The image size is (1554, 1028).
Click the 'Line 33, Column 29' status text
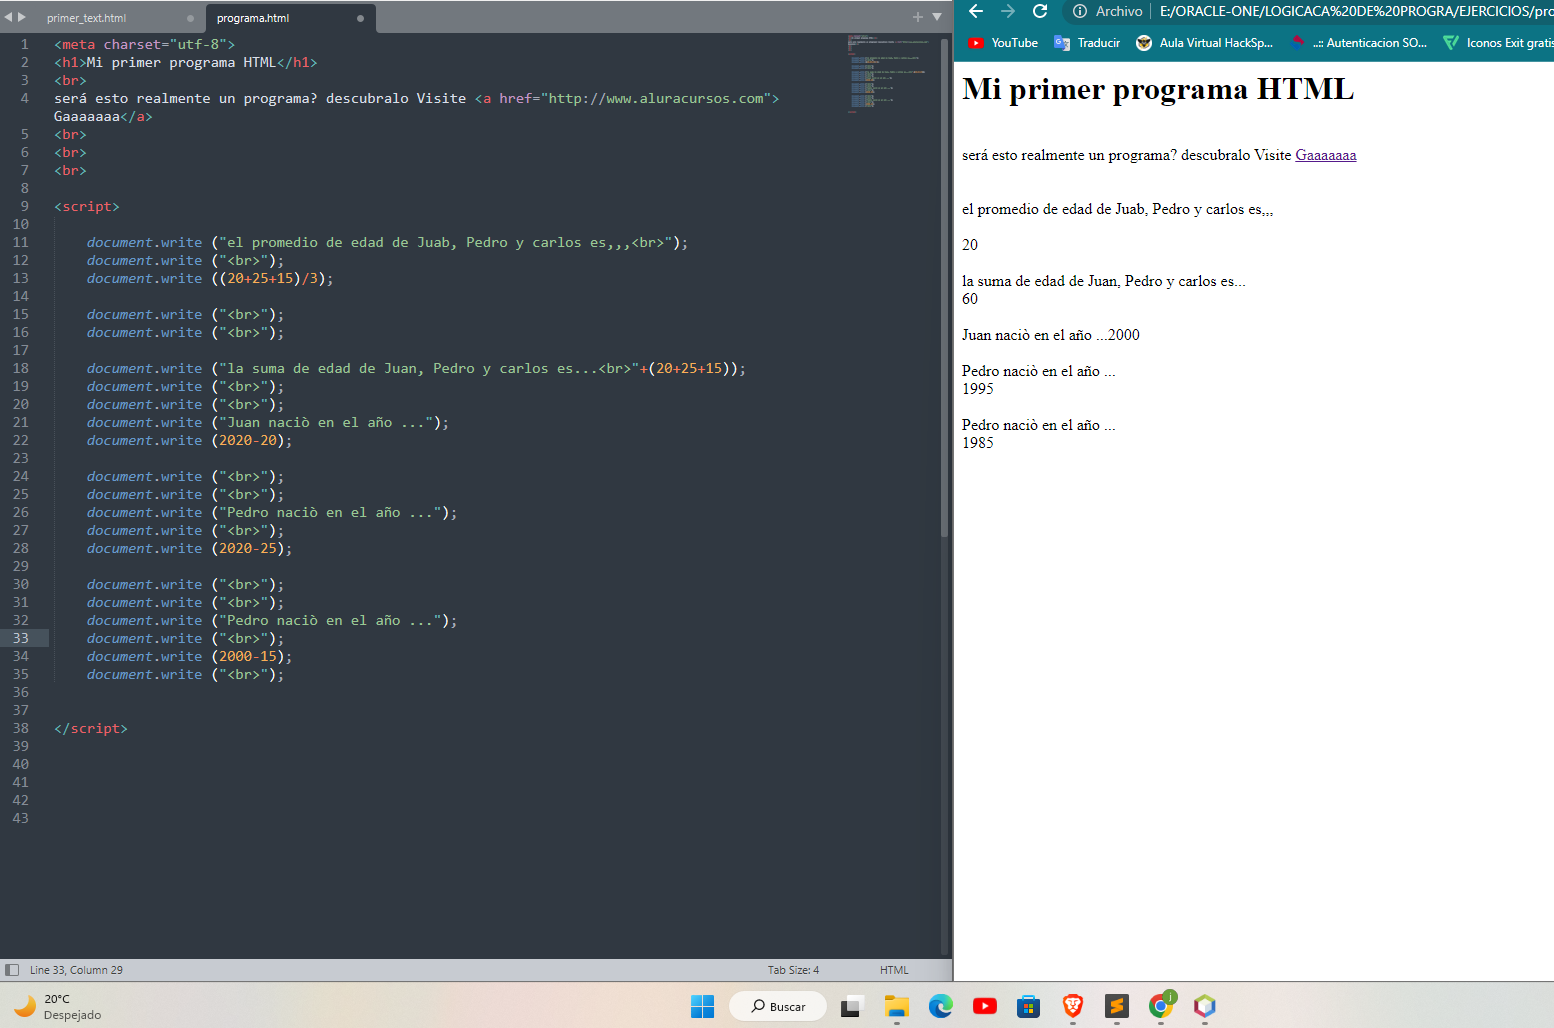[76, 970]
